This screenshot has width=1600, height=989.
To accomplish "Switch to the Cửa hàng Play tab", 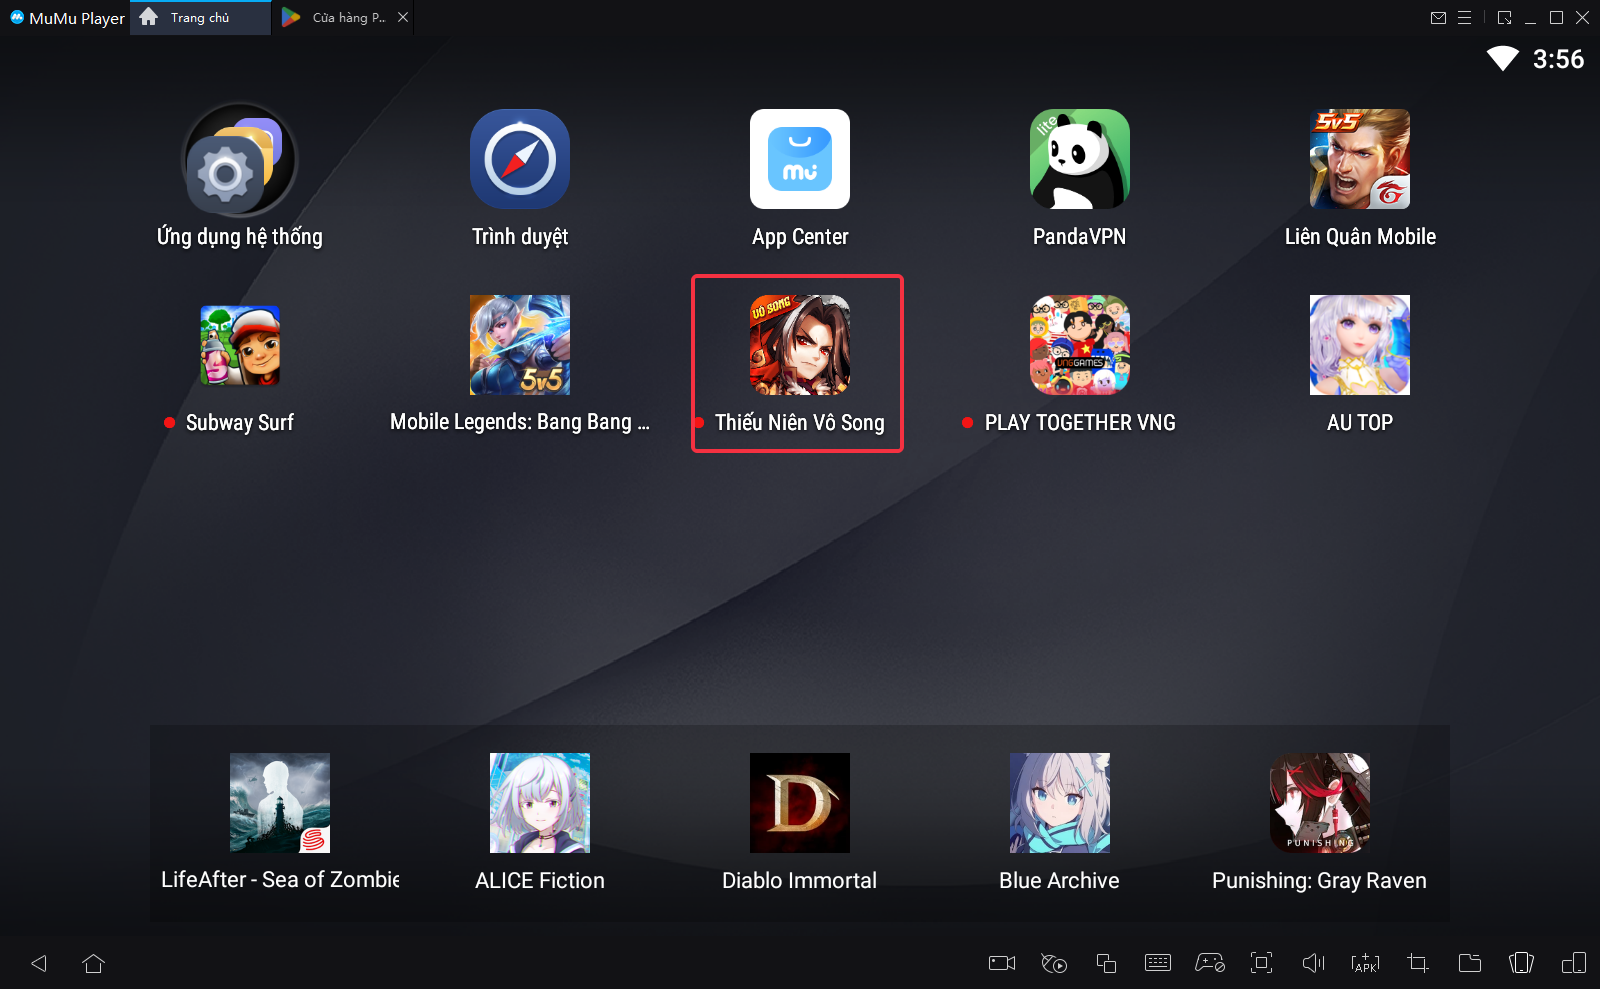I will pyautogui.click(x=338, y=18).
